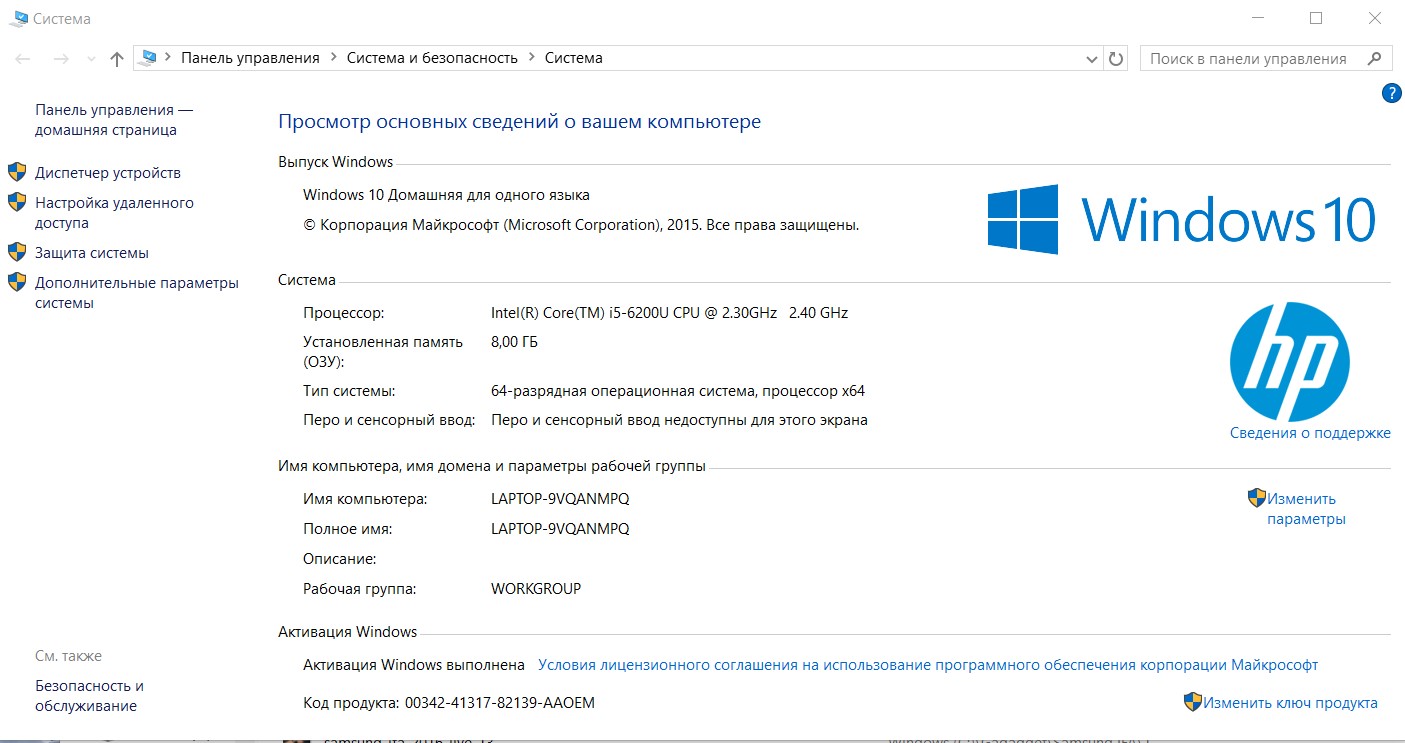1405x743 pixels.
Task: Open Дополнительные параметры системы
Action: (137, 293)
